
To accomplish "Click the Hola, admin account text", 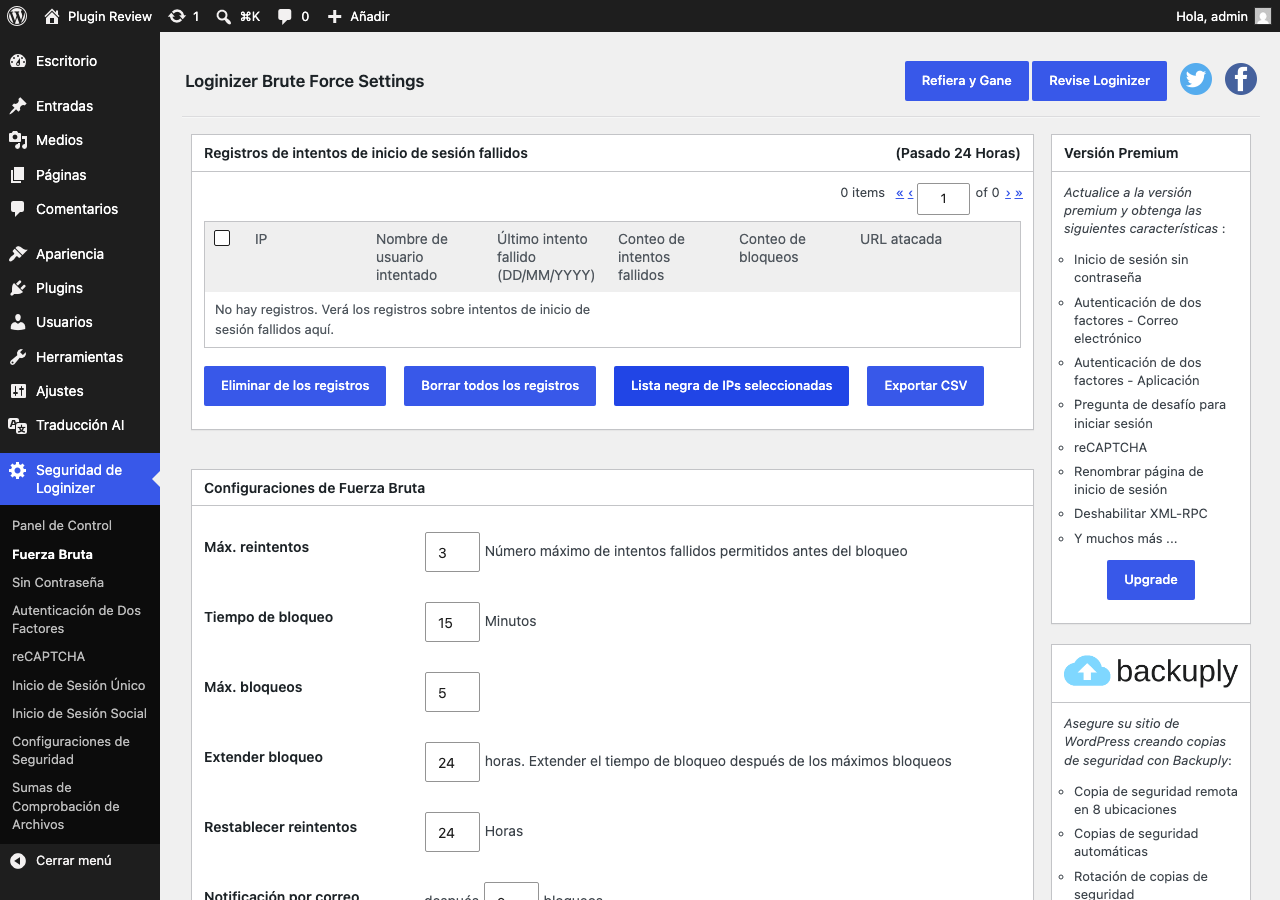I will click(x=1212, y=16).
